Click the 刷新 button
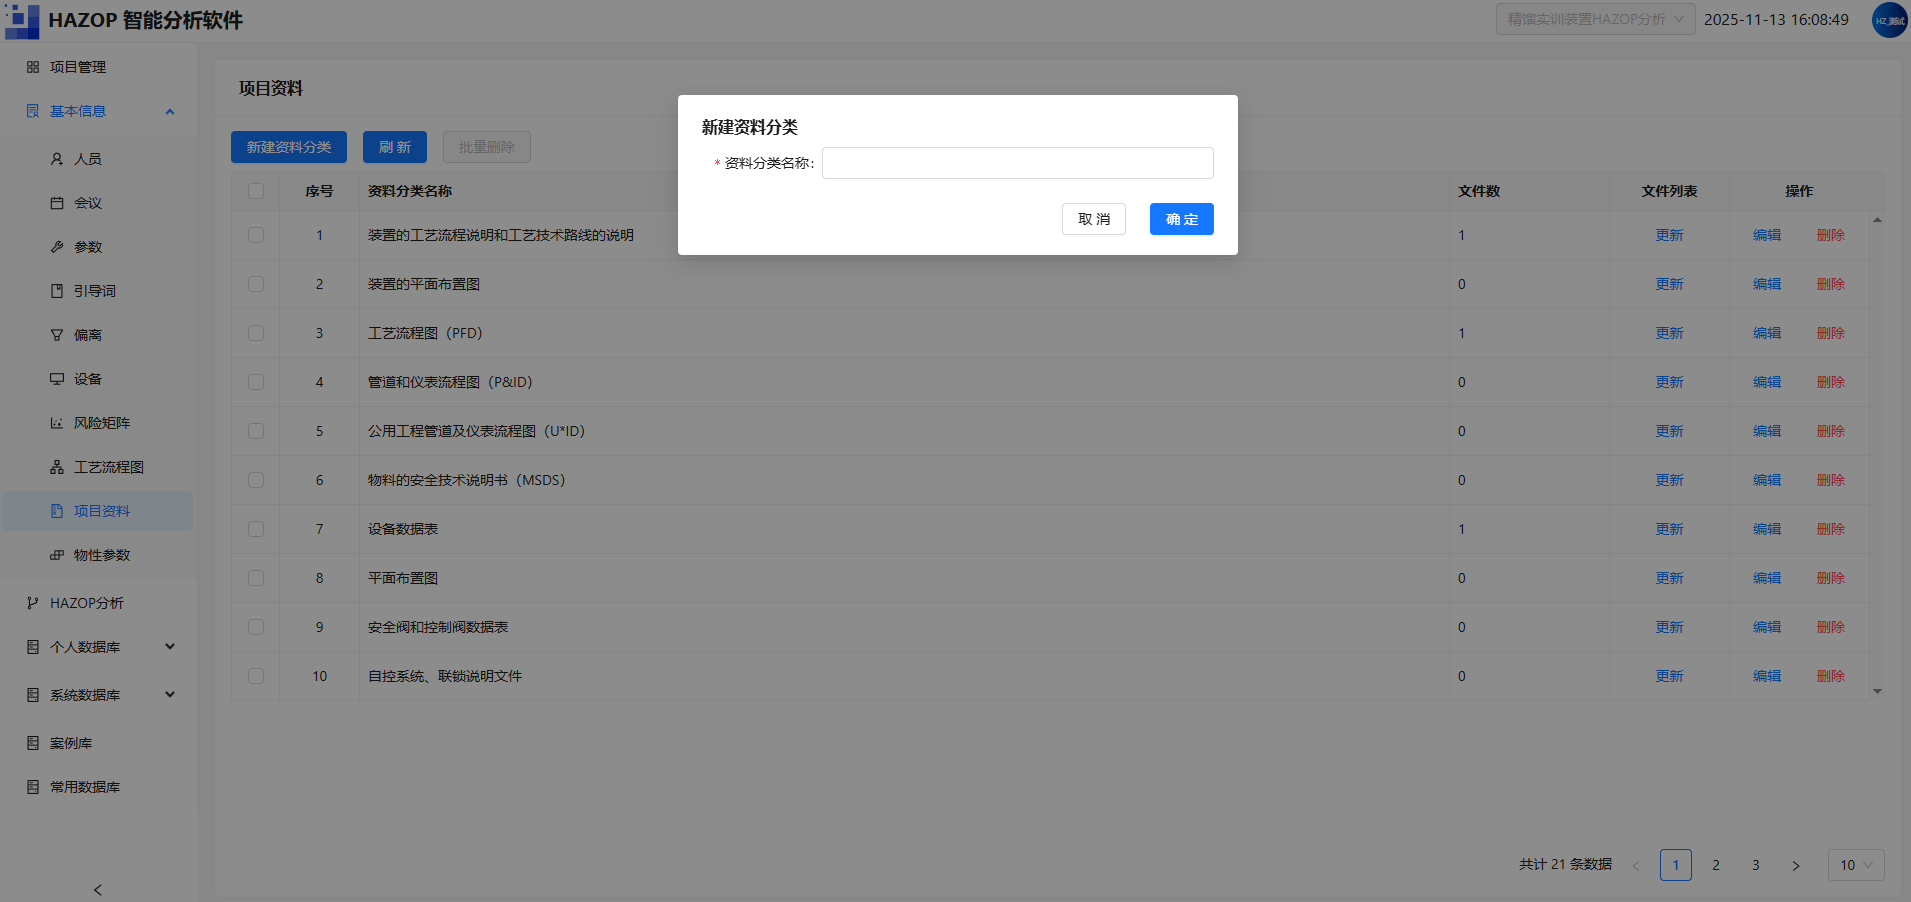1911x902 pixels. [x=395, y=147]
